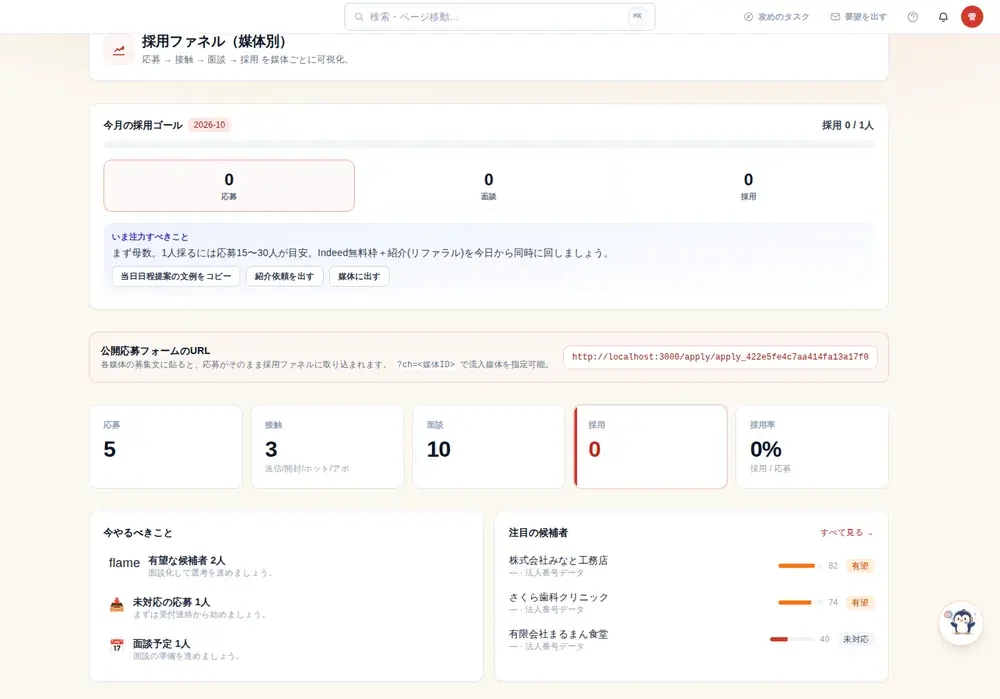1000x699 pixels.
Task: Click the ⌘K shortcut badge
Action: click(637, 17)
